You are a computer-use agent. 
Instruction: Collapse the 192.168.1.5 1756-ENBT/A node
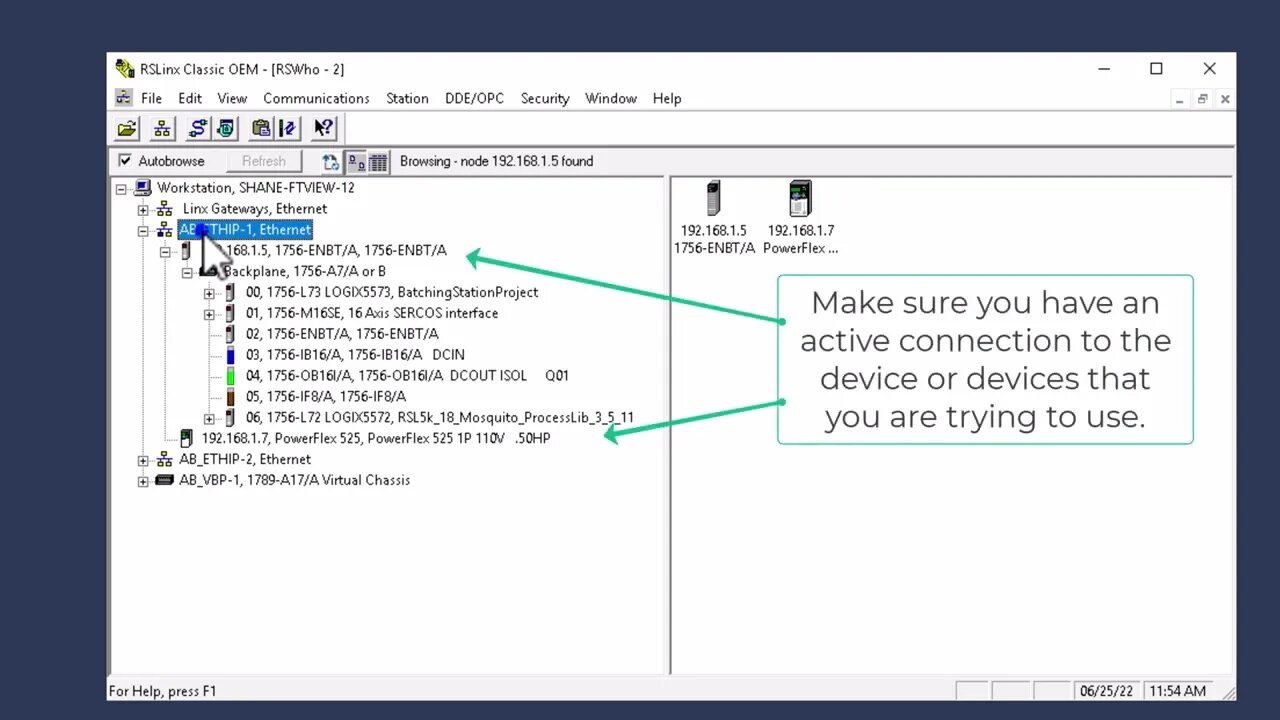click(165, 251)
